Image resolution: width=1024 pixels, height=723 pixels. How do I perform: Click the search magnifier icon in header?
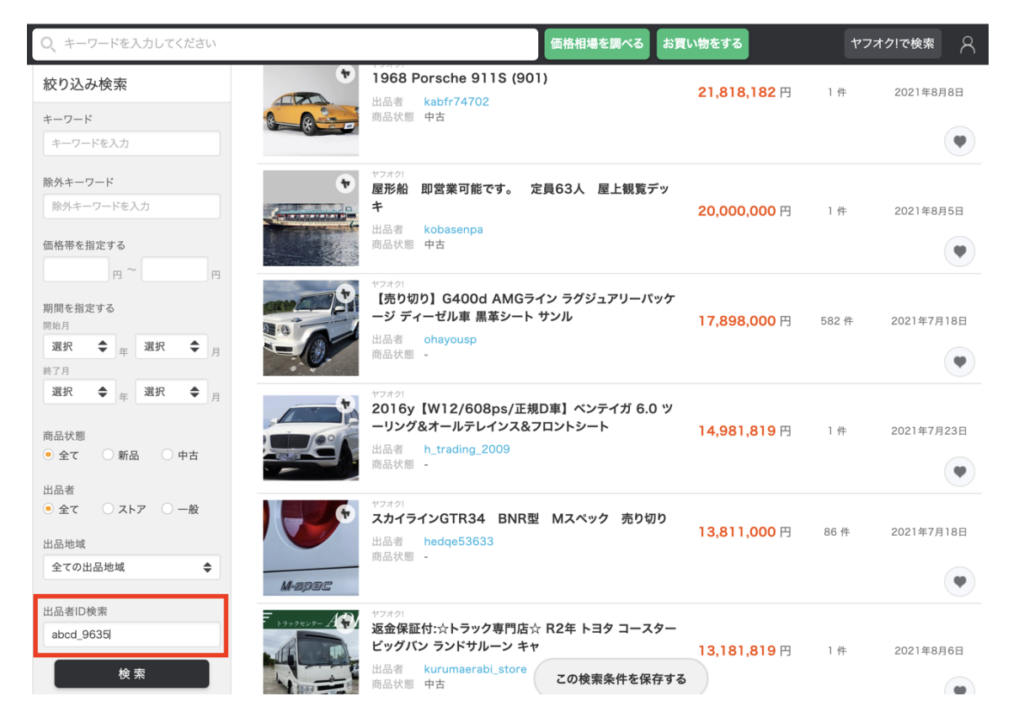[x=47, y=44]
